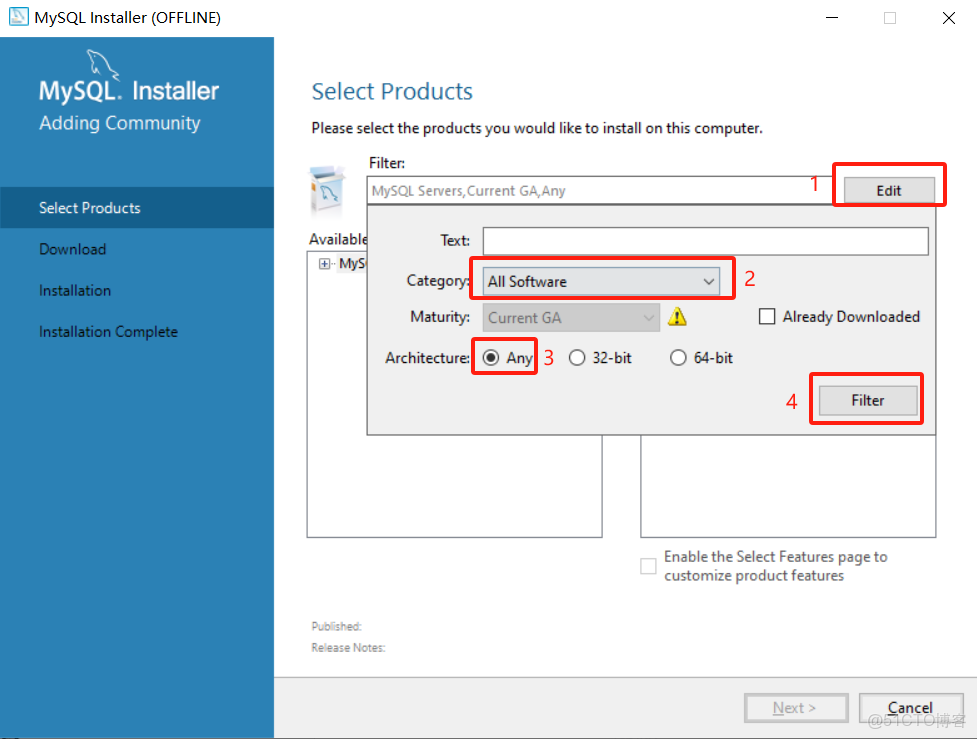Check the Already Downloaded checkbox
Viewport: 977px width, 739px height.
pos(767,317)
